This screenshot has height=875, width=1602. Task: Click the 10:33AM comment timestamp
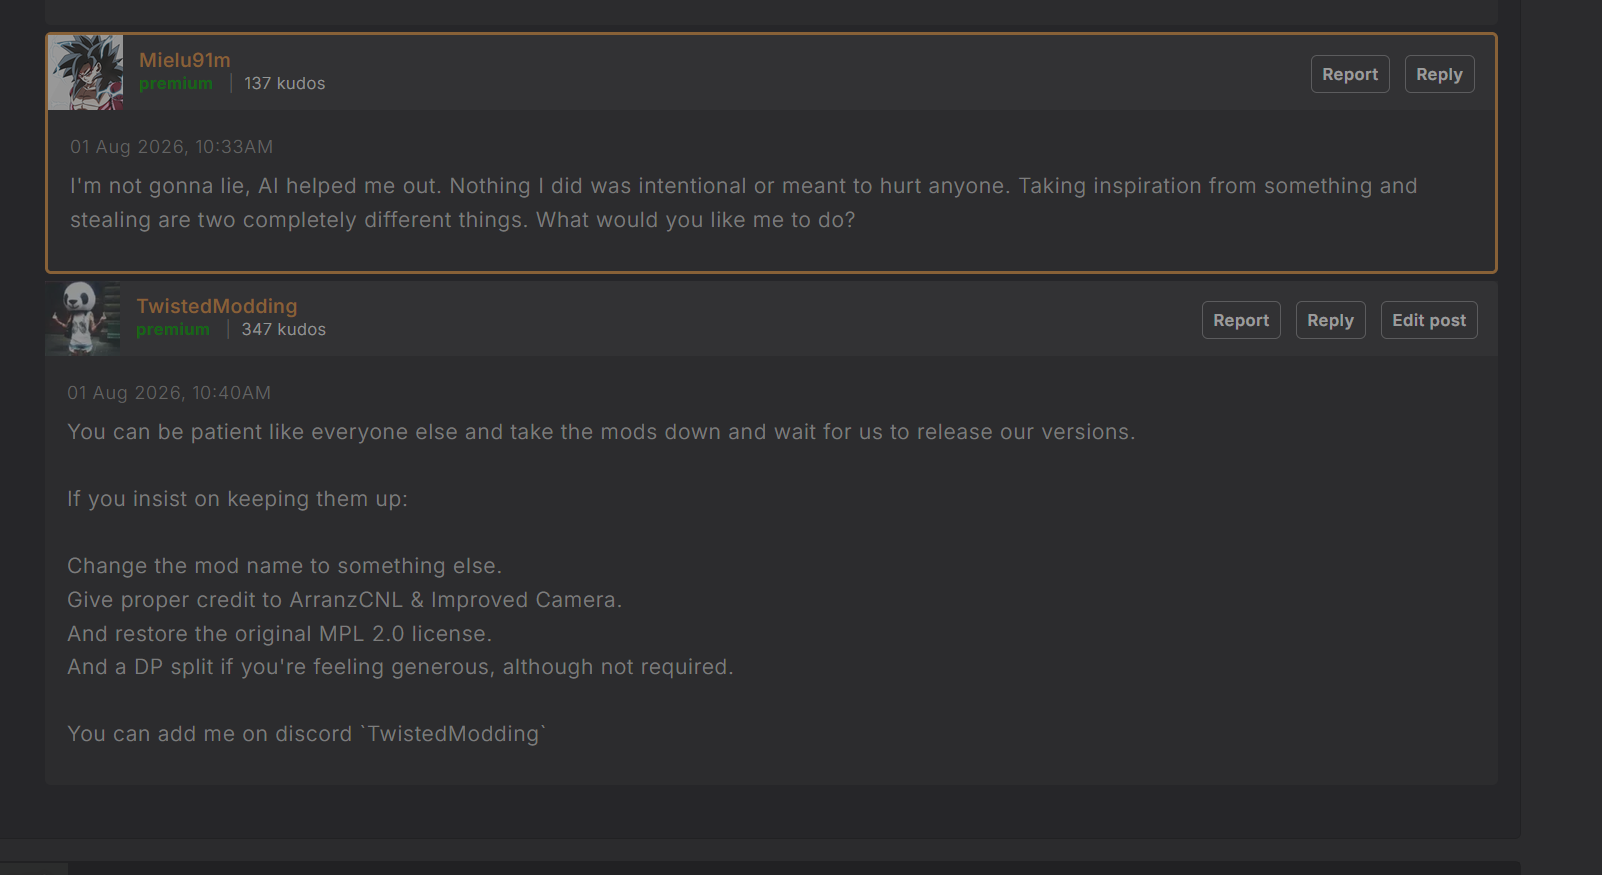click(171, 147)
